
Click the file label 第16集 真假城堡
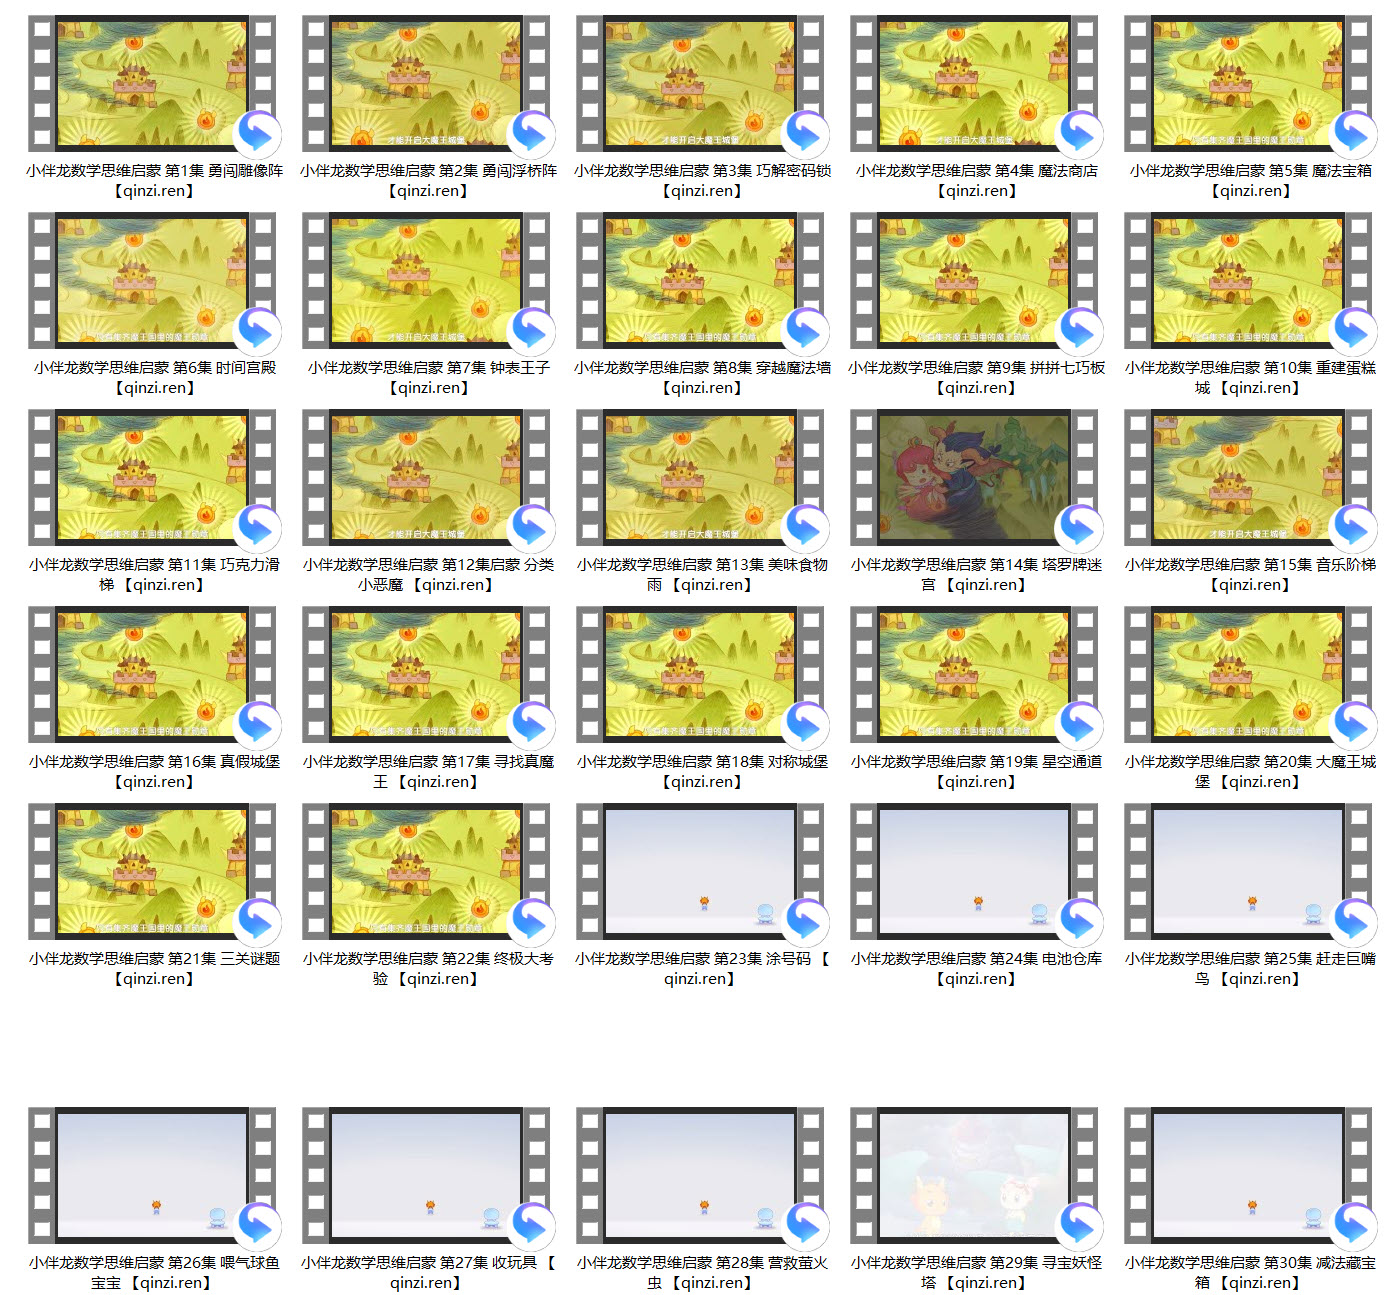(154, 772)
